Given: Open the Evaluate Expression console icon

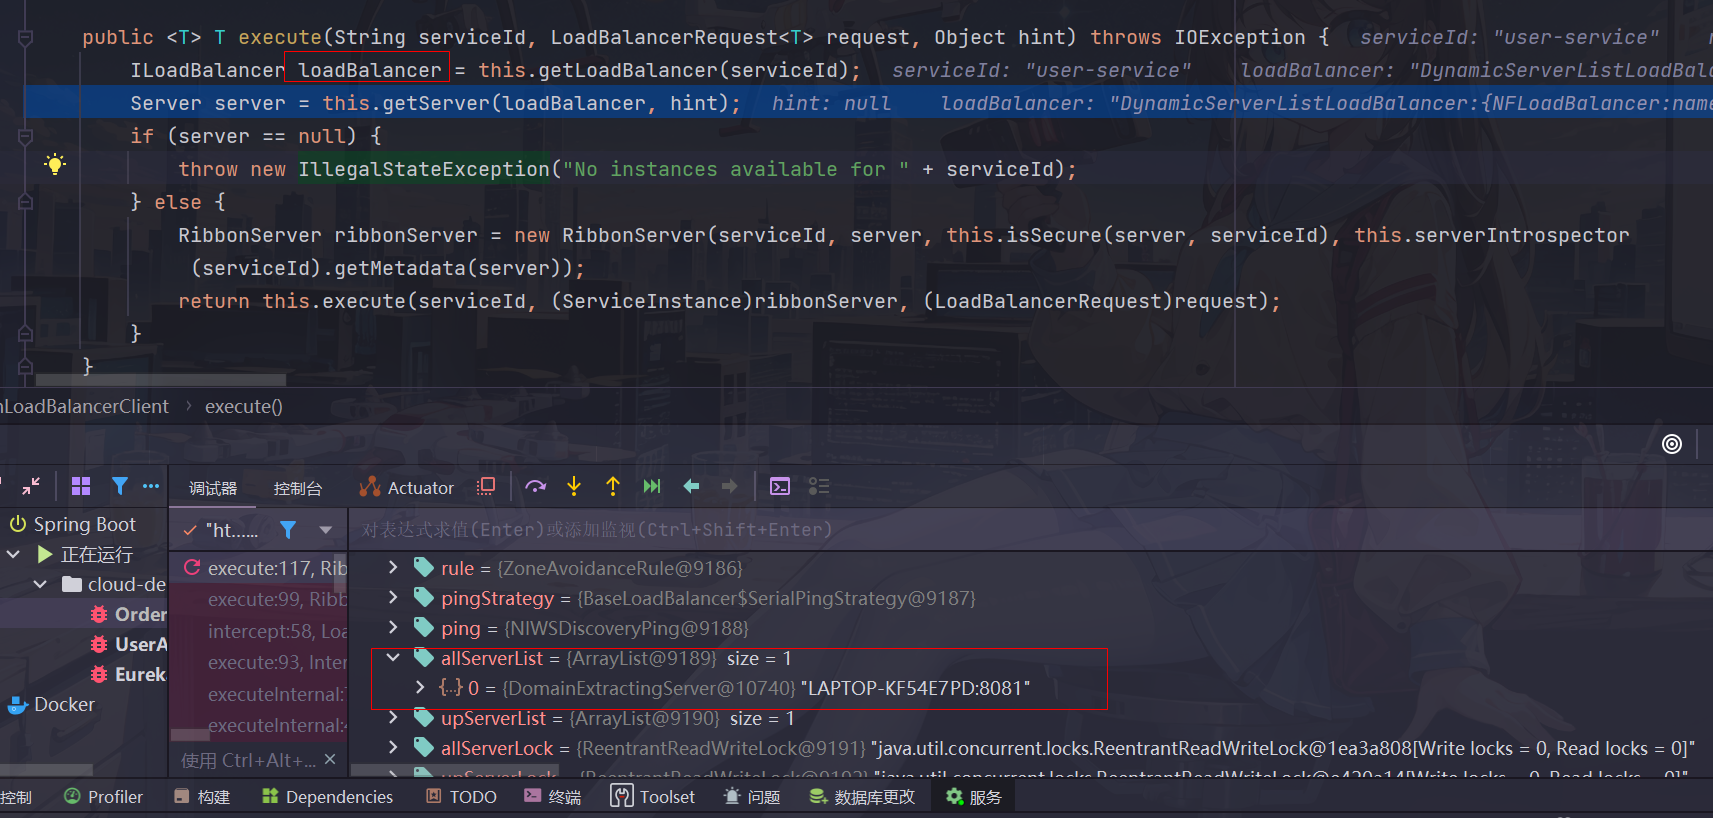Looking at the screenshot, I should tap(780, 486).
